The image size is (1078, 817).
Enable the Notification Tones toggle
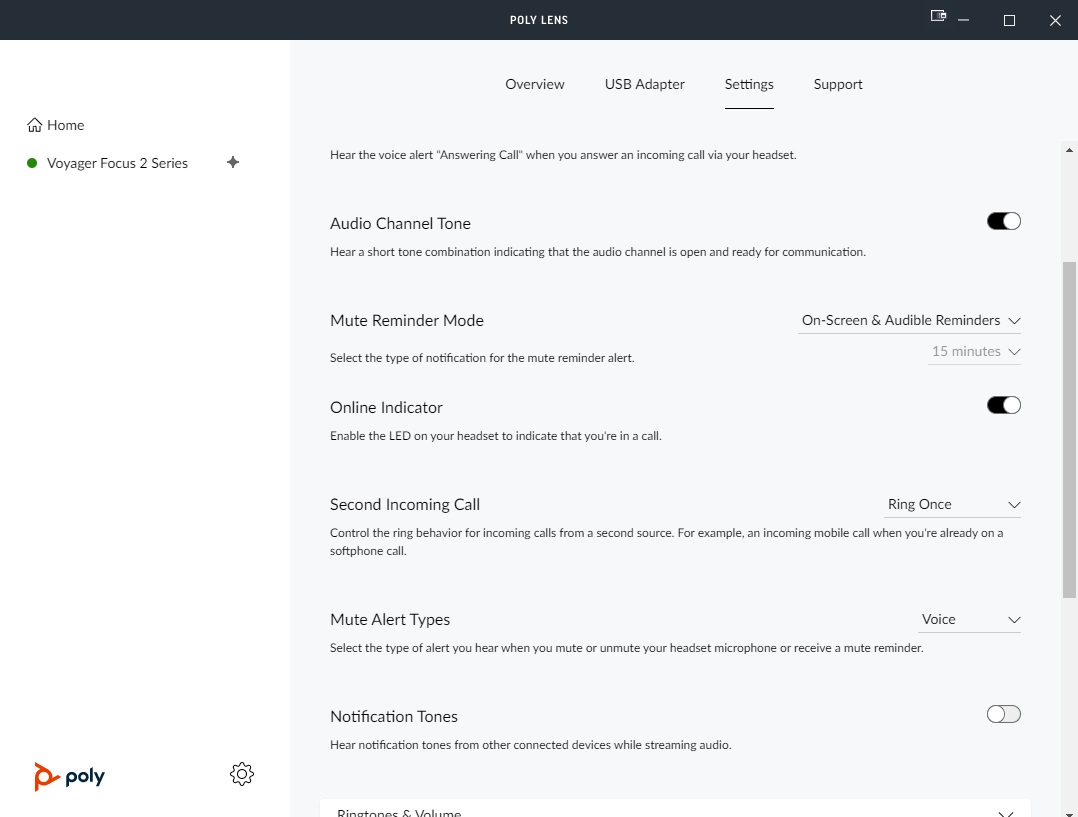tap(1003, 714)
